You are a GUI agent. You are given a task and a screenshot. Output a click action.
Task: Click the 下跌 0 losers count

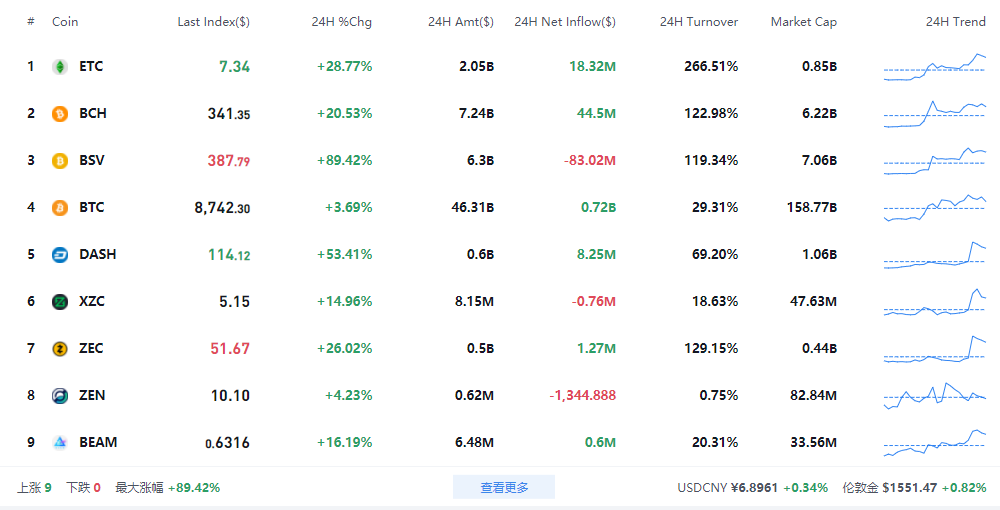(x=84, y=488)
